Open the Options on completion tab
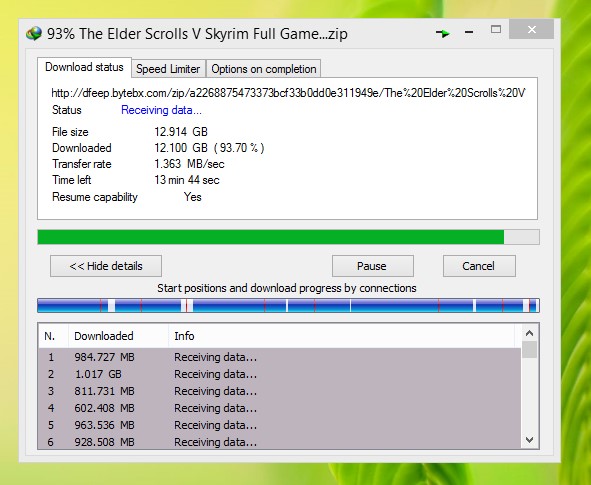This screenshot has width=591, height=485. pos(263,69)
